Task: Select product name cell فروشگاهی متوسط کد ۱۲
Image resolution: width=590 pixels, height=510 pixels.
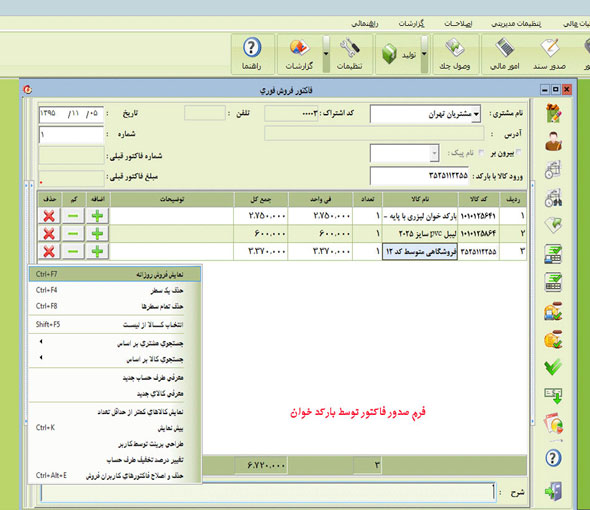Action: 420,251
